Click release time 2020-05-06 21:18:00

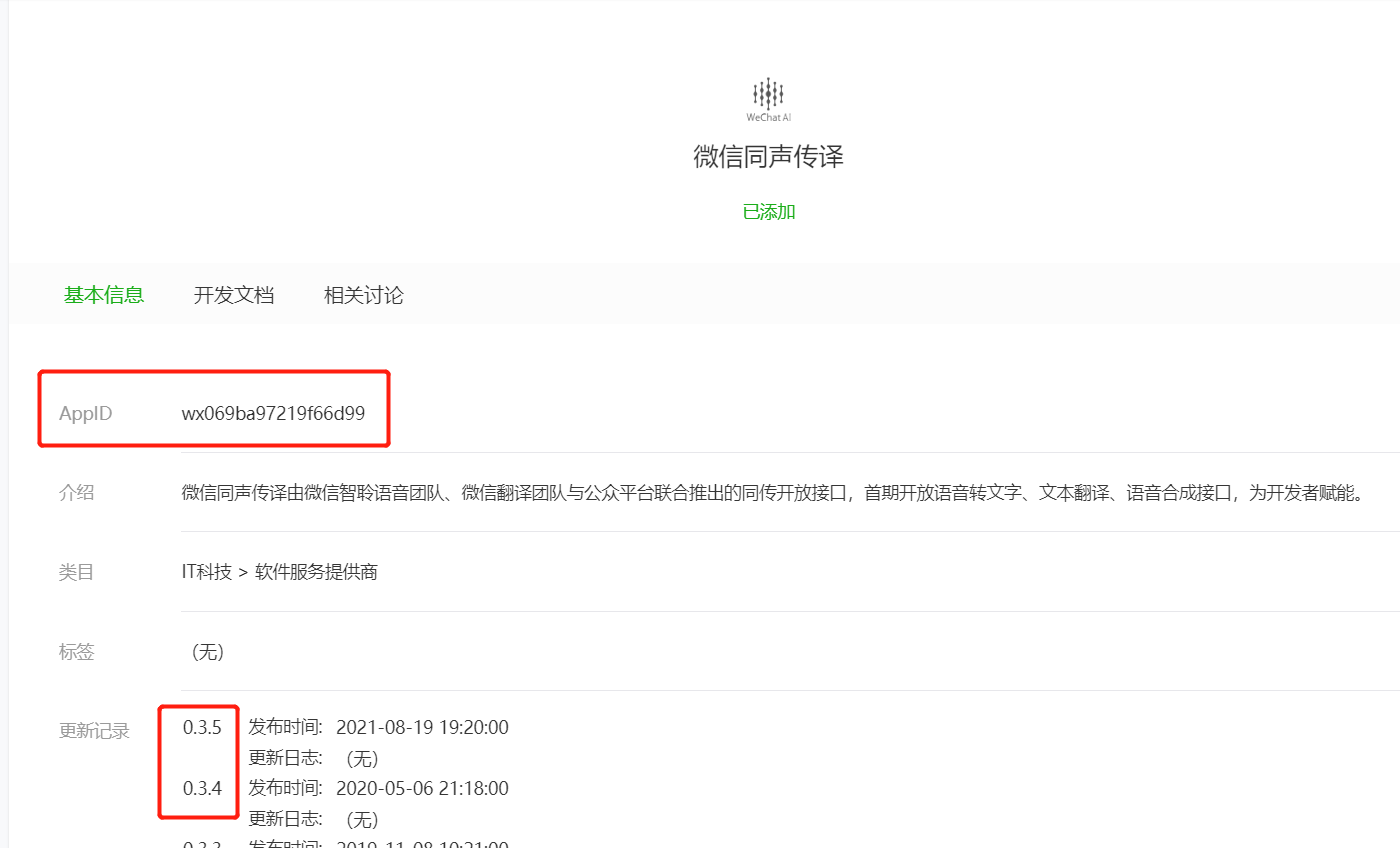tap(422, 788)
